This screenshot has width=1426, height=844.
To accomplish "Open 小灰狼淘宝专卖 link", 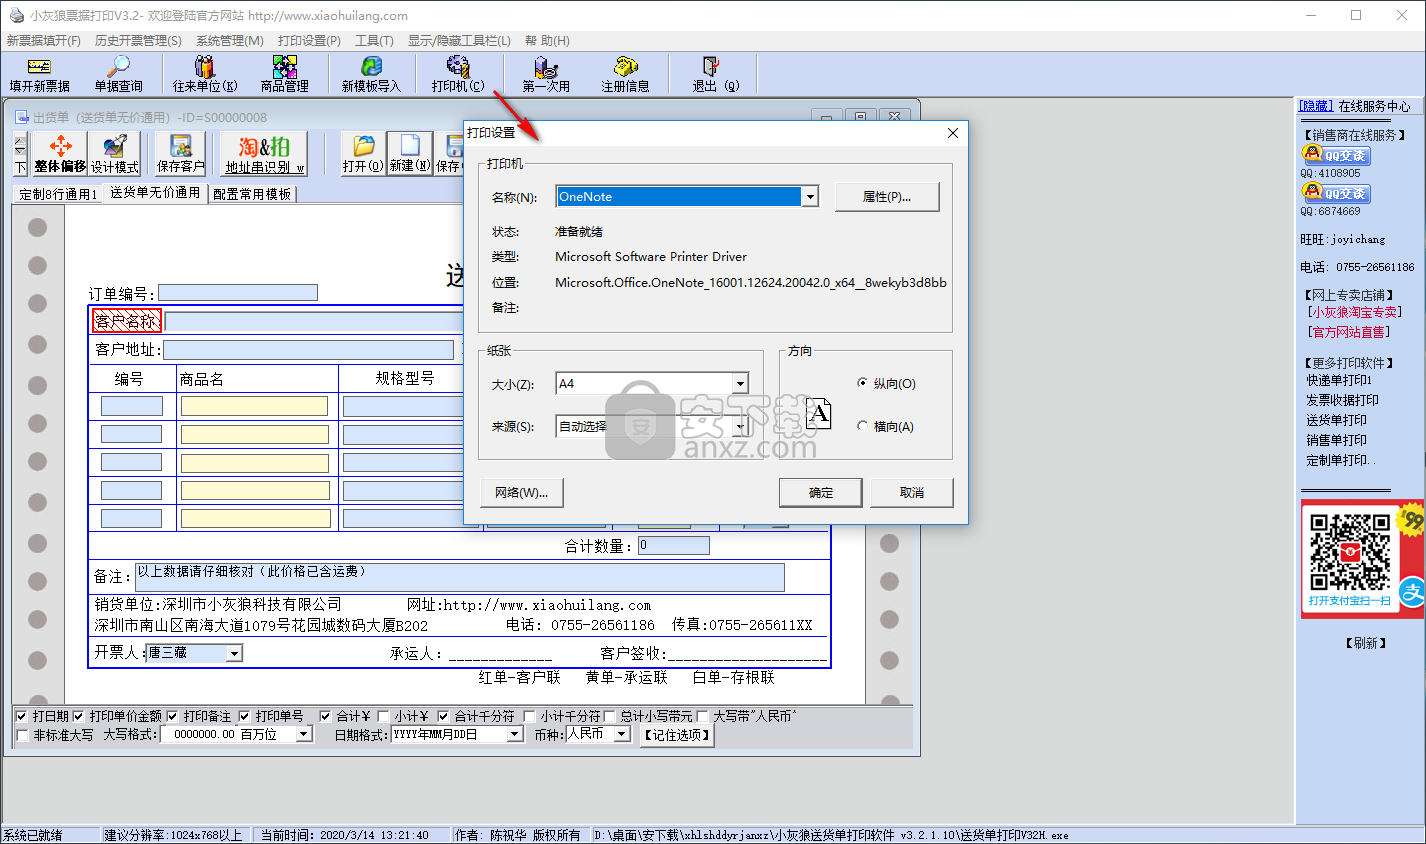I will [1355, 313].
